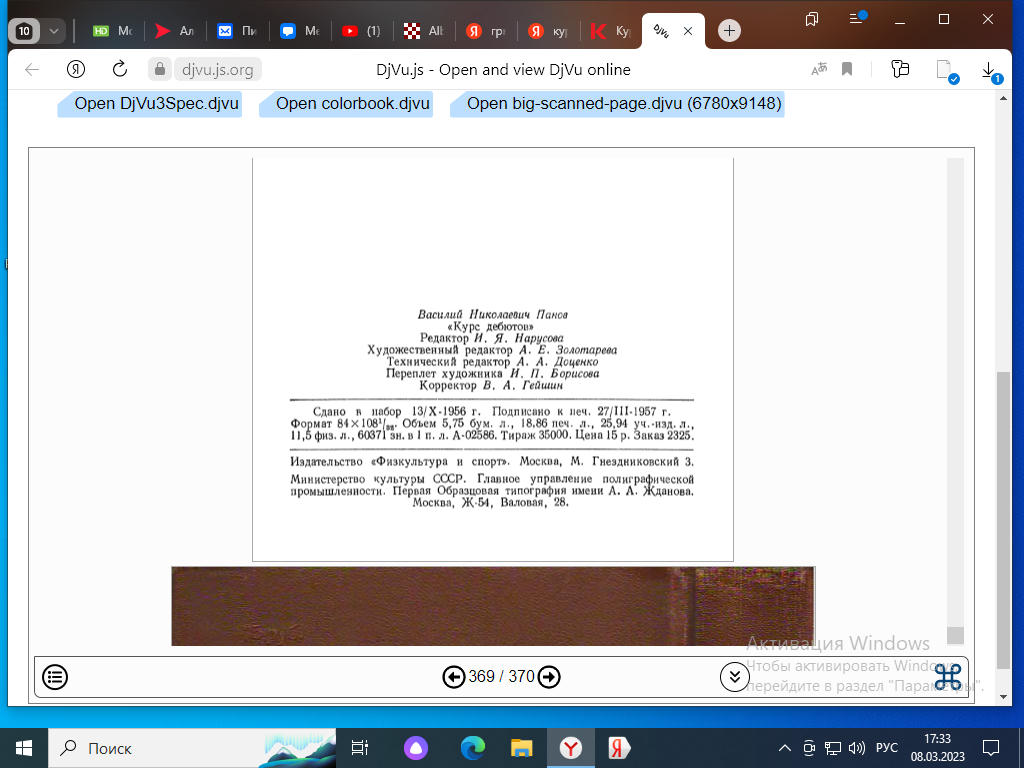Image resolution: width=1024 pixels, height=768 pixels.
Task: Switch to the YouTube tab
Action: (361, 31)
